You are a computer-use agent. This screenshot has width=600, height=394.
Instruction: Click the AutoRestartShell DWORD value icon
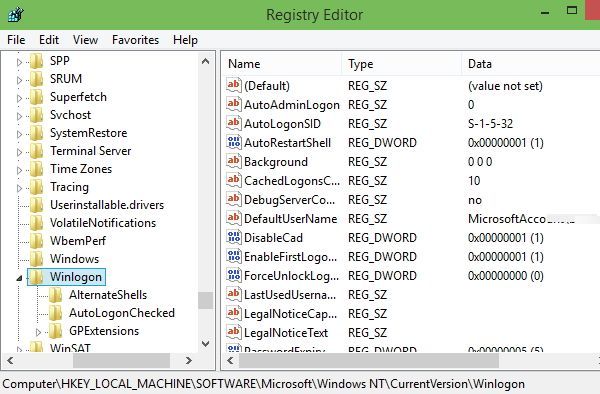tap(233, 142)
